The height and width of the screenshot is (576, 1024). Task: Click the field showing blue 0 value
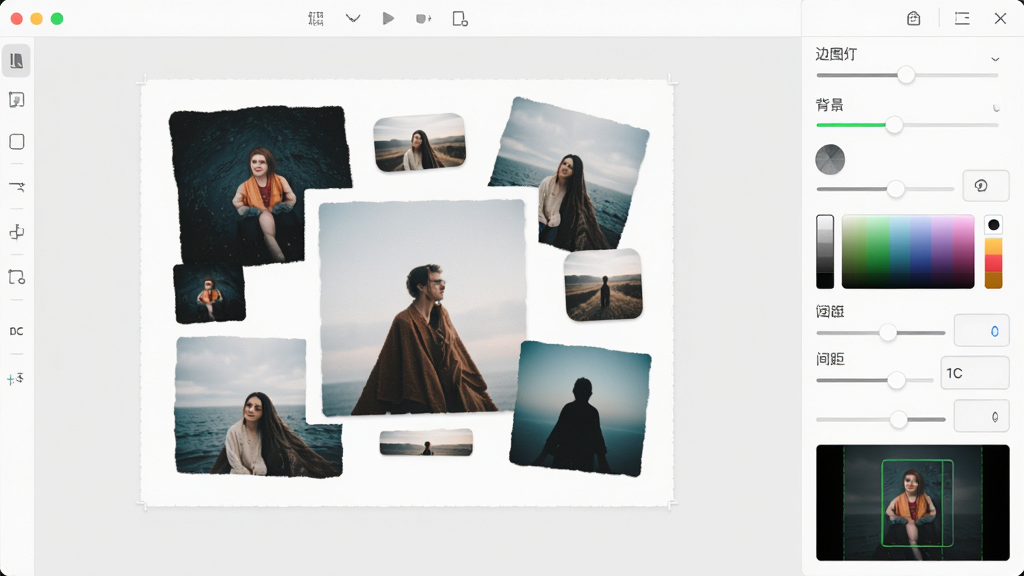(981, 330)
